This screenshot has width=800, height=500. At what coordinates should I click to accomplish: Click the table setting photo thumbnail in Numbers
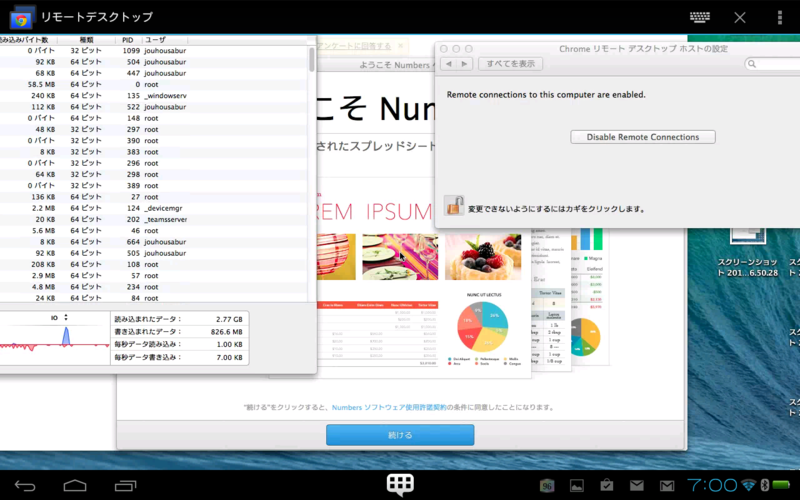pos(400,257)
